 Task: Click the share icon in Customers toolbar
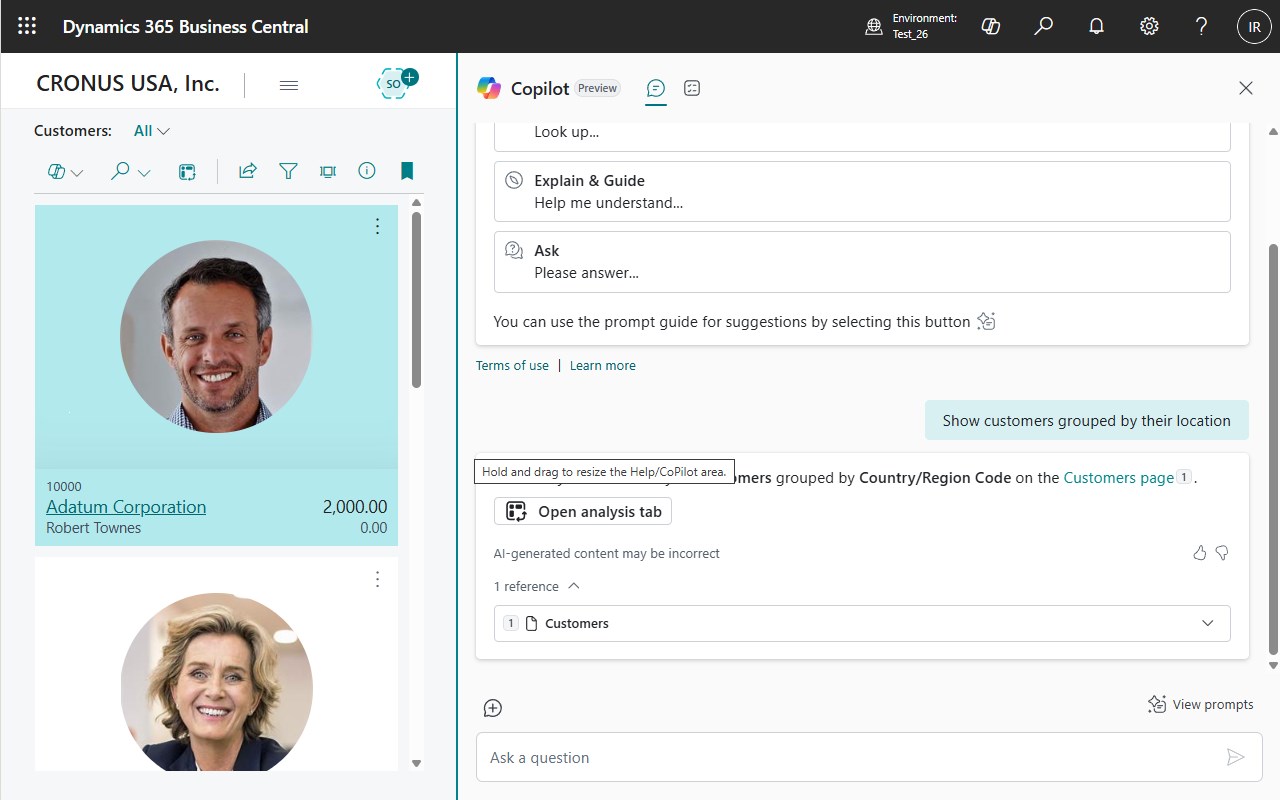247,171
